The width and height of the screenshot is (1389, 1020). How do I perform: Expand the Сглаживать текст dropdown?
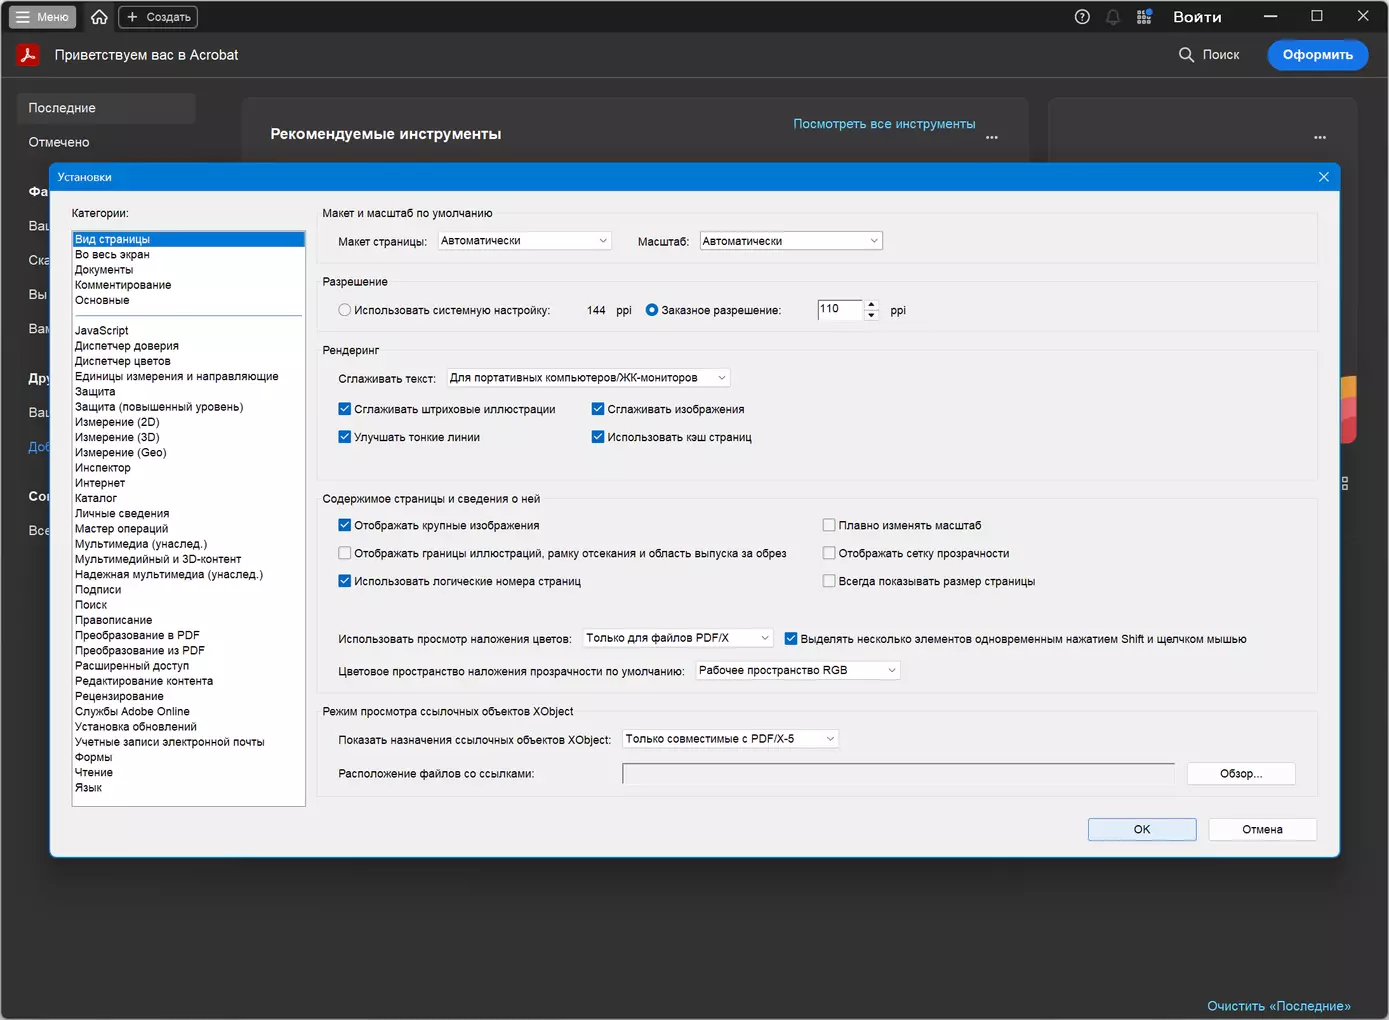(588, 378)
